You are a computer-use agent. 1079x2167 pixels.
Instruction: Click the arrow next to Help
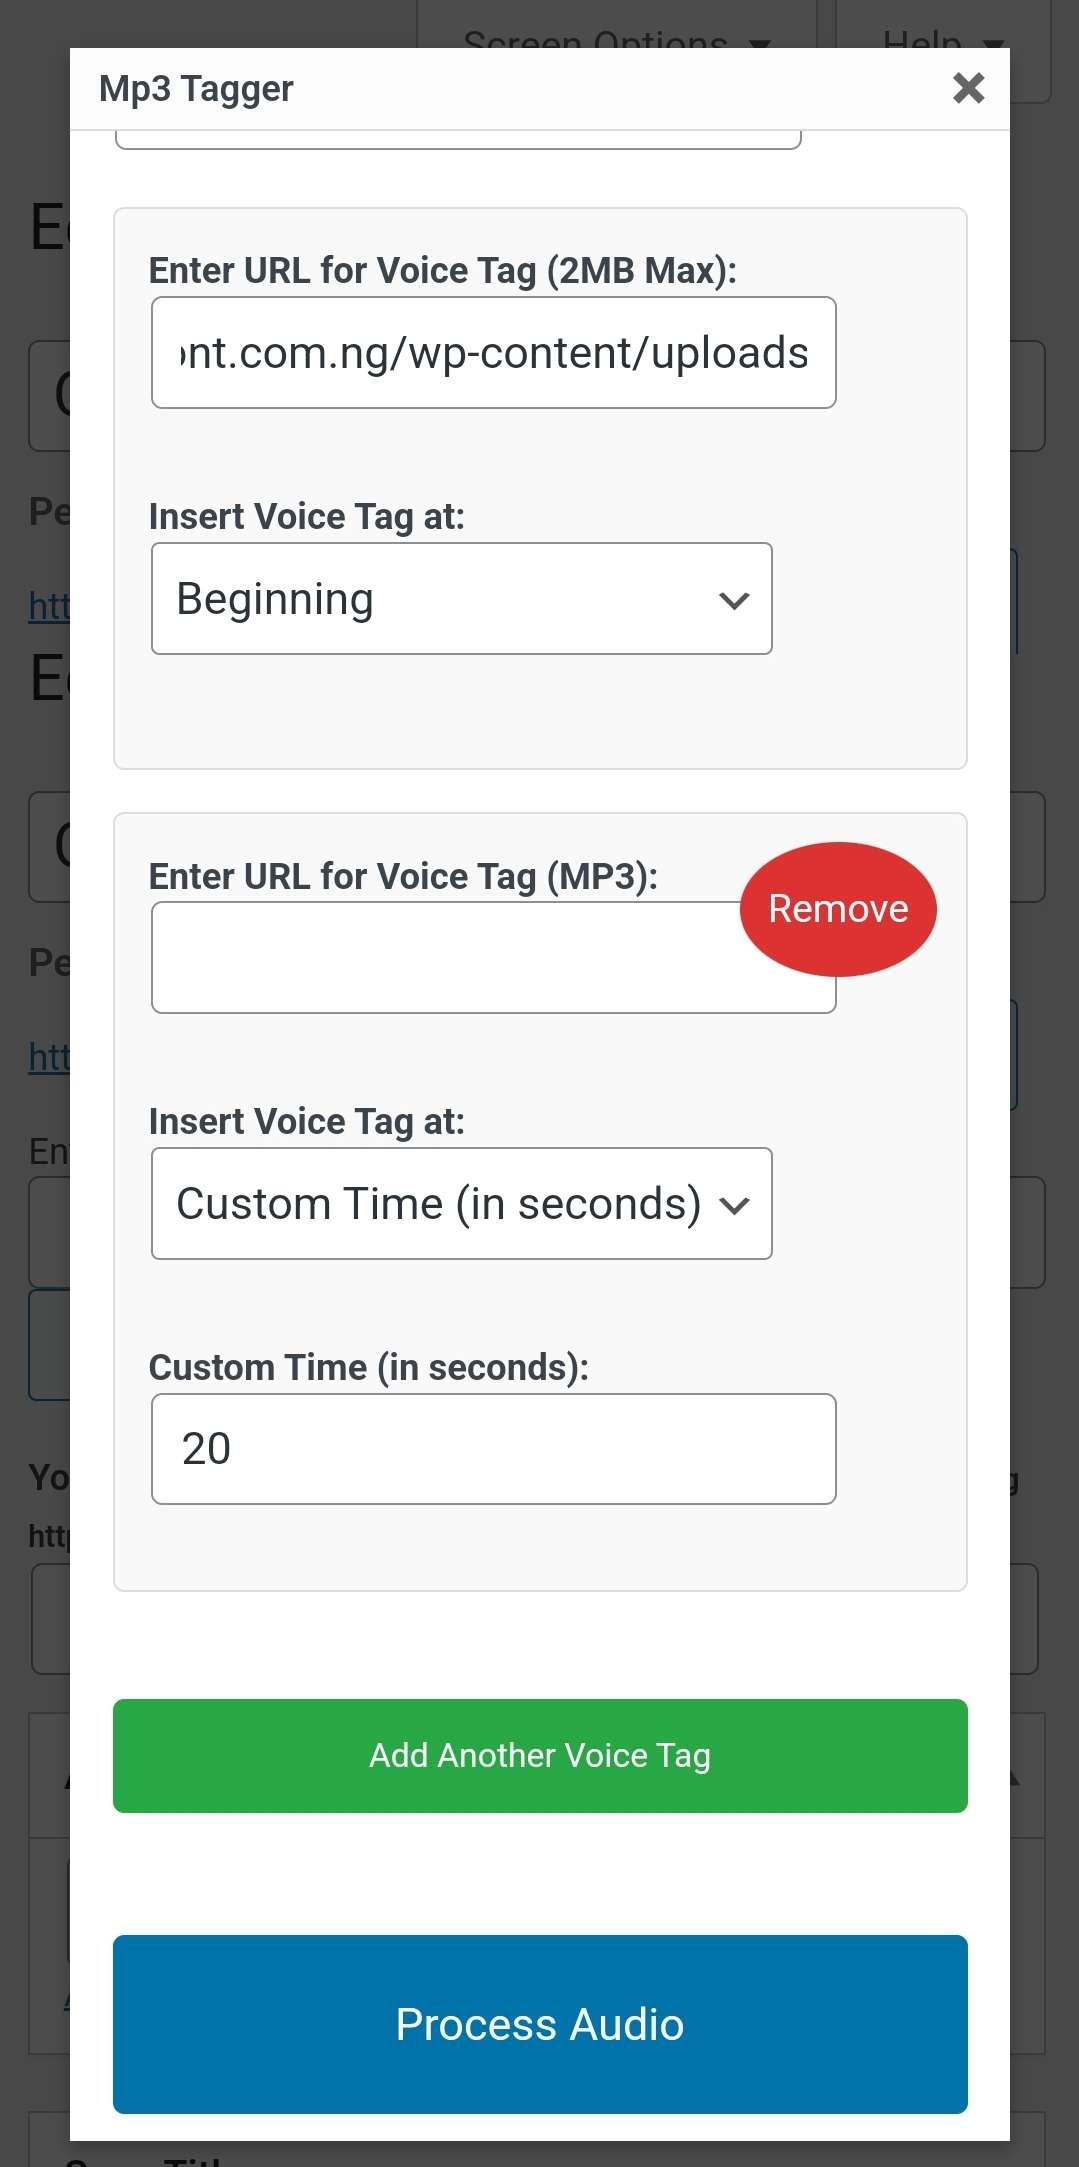[x=993, y=42]
